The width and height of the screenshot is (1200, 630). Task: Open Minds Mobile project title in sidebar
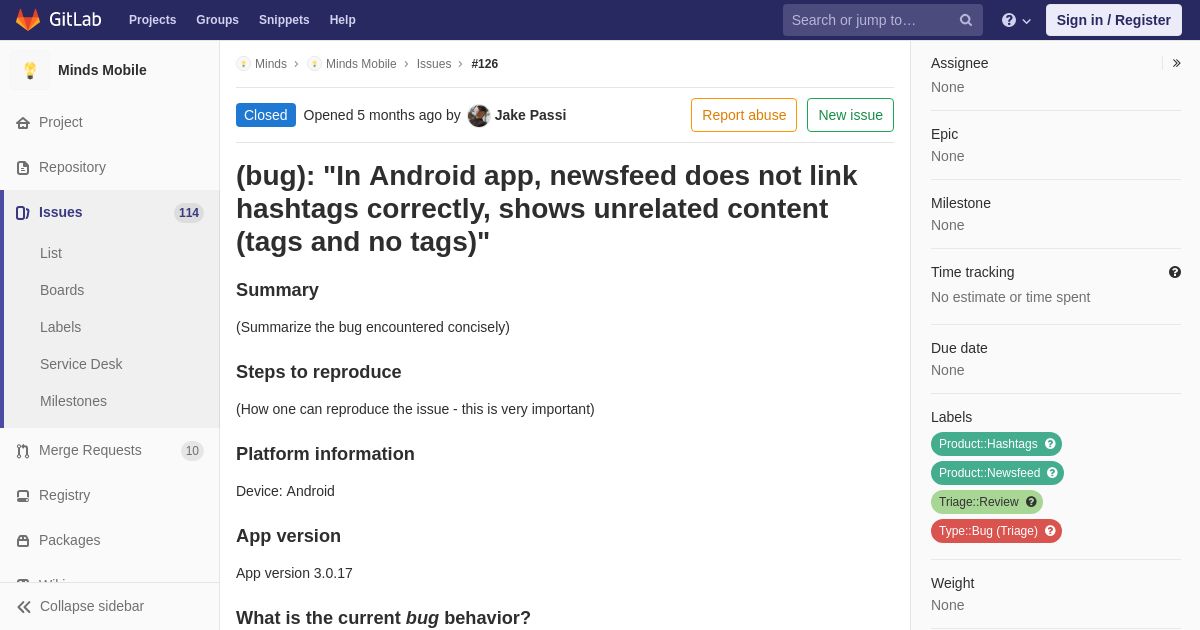point(102,70)
